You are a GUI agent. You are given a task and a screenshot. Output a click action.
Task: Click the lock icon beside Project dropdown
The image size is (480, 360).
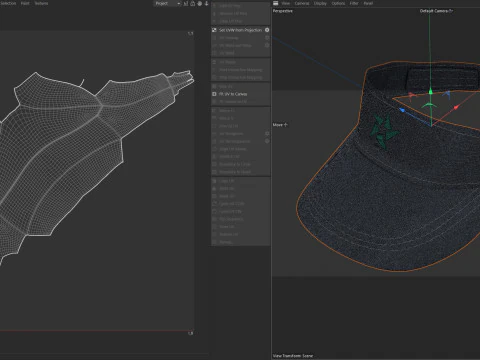click(193, 3)
